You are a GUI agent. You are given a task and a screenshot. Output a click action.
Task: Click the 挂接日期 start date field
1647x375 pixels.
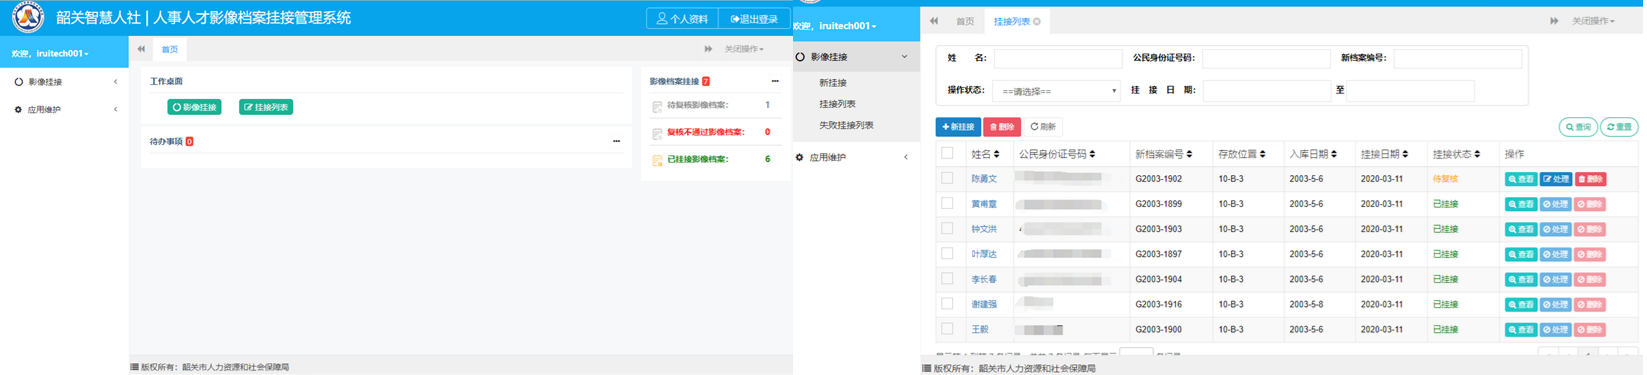(1267, 90)
